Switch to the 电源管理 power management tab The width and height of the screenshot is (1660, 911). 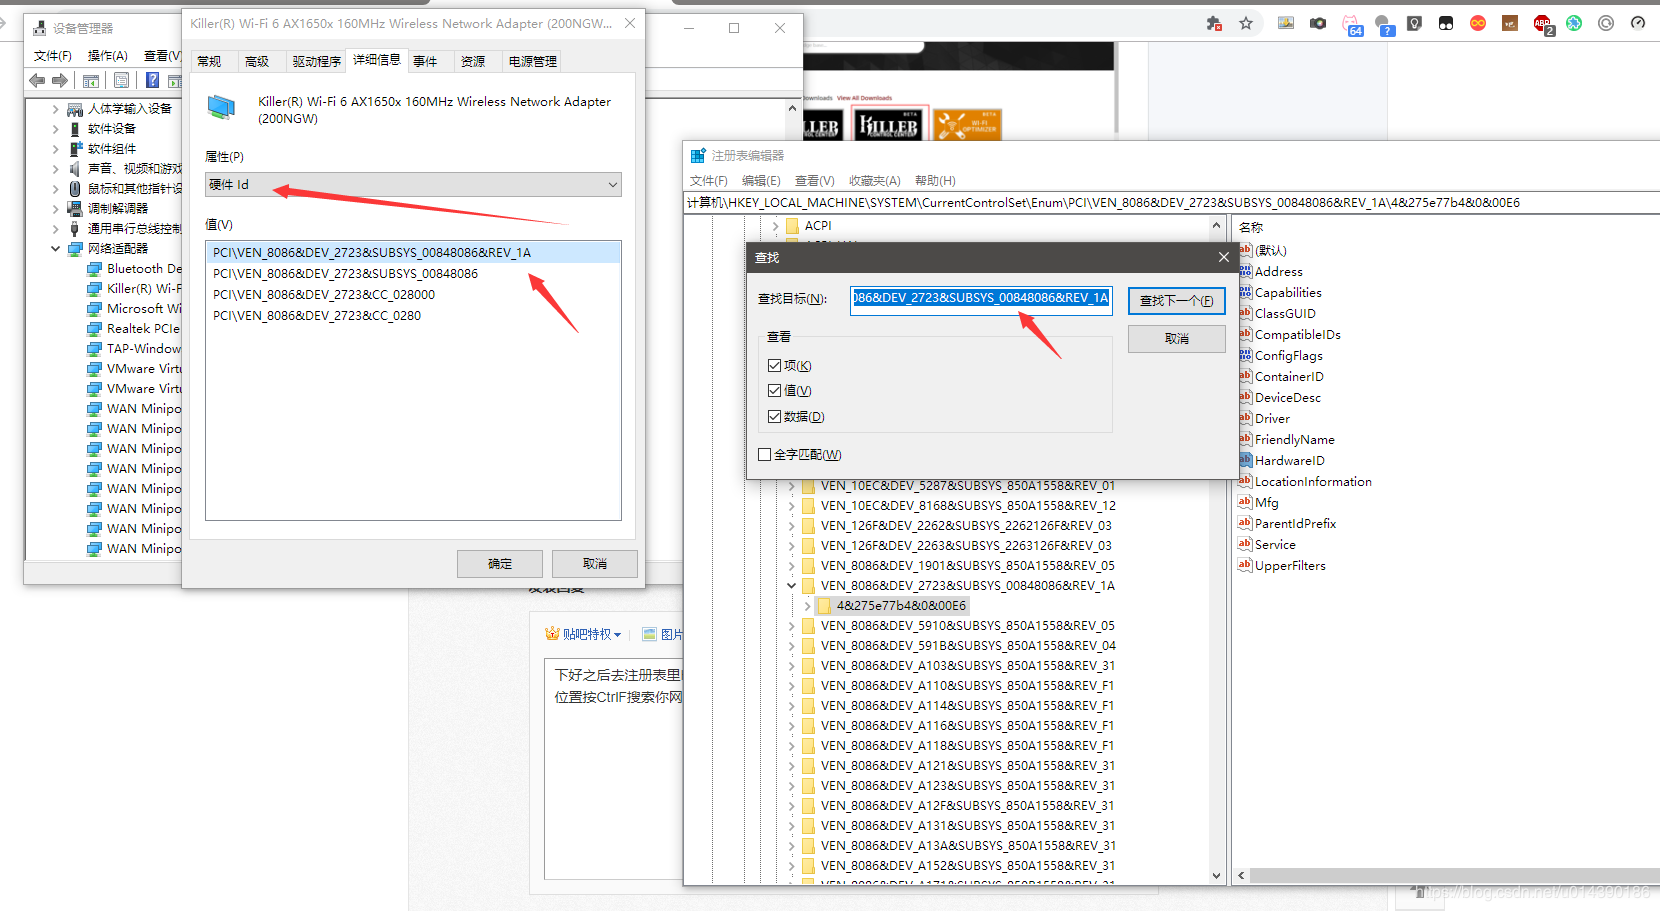pos(532,61)
